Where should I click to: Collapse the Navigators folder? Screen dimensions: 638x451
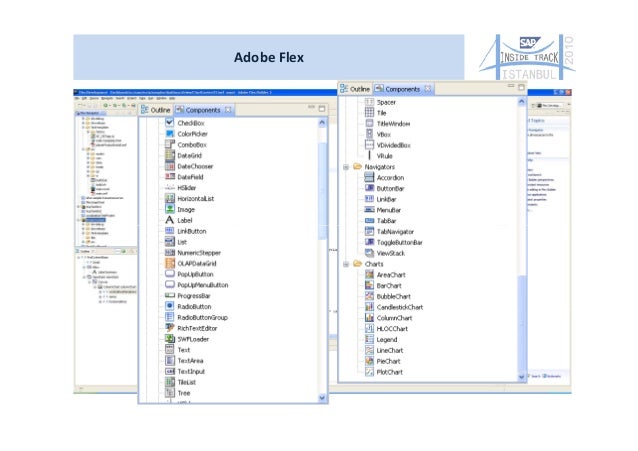click(x=346, y=167)
